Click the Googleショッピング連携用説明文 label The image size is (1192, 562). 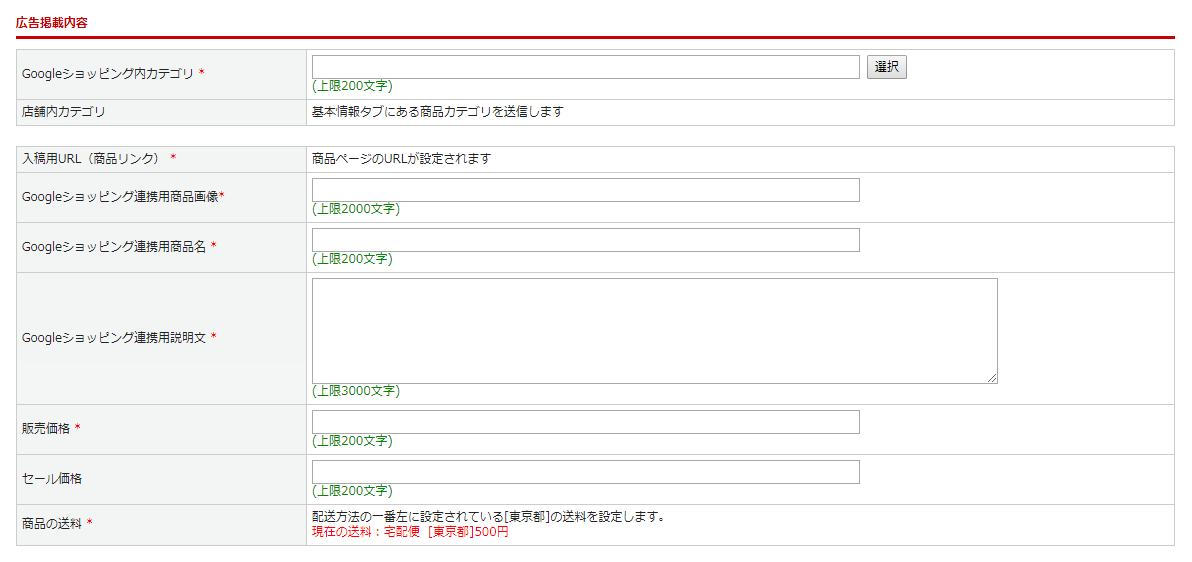click(x=113, y=338)
